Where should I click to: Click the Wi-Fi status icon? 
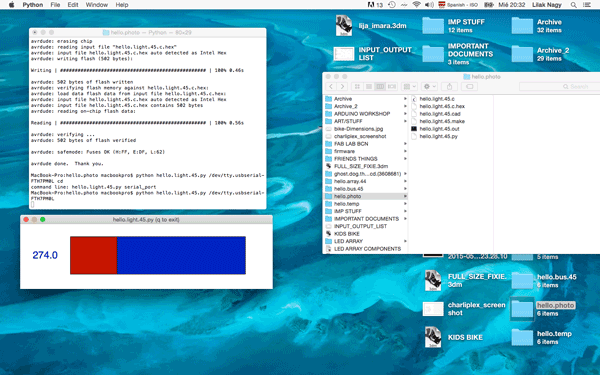(x=416, y=5)
